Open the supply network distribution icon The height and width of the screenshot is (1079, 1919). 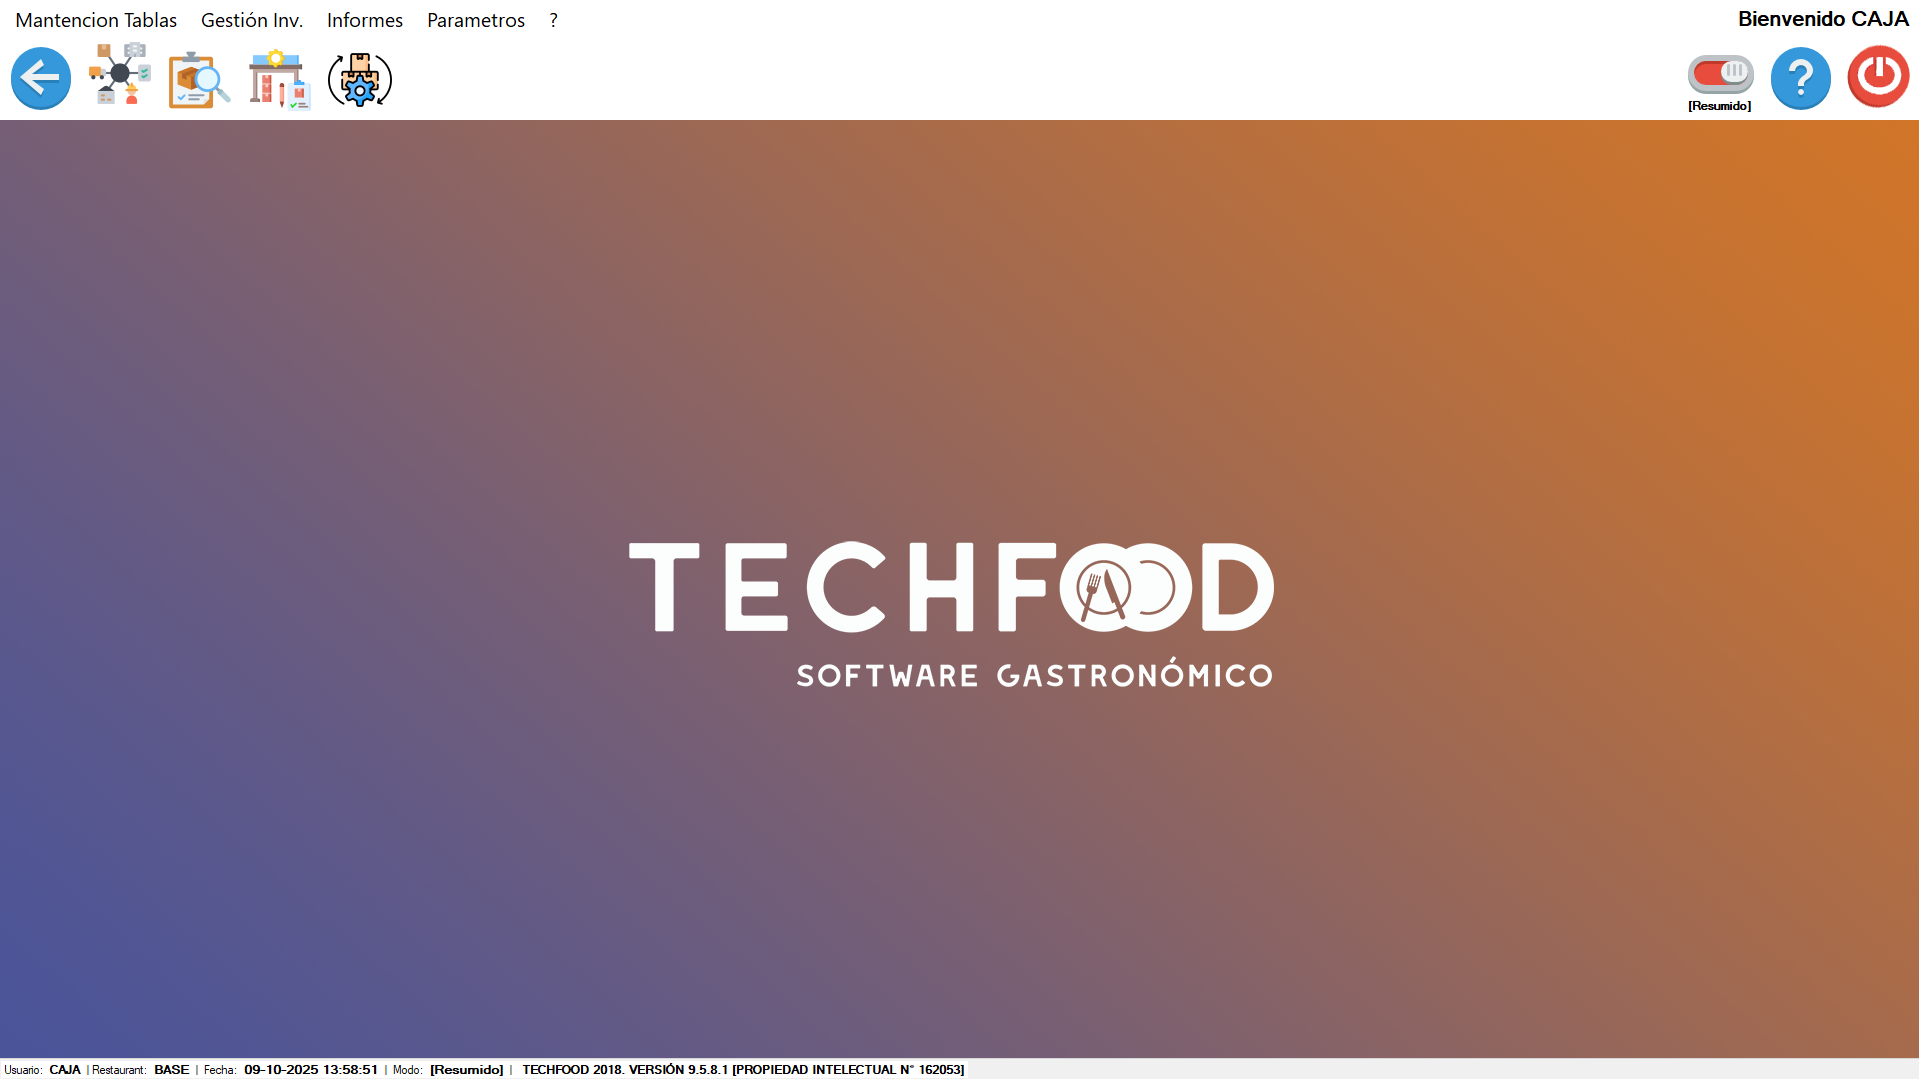point(120,76)
